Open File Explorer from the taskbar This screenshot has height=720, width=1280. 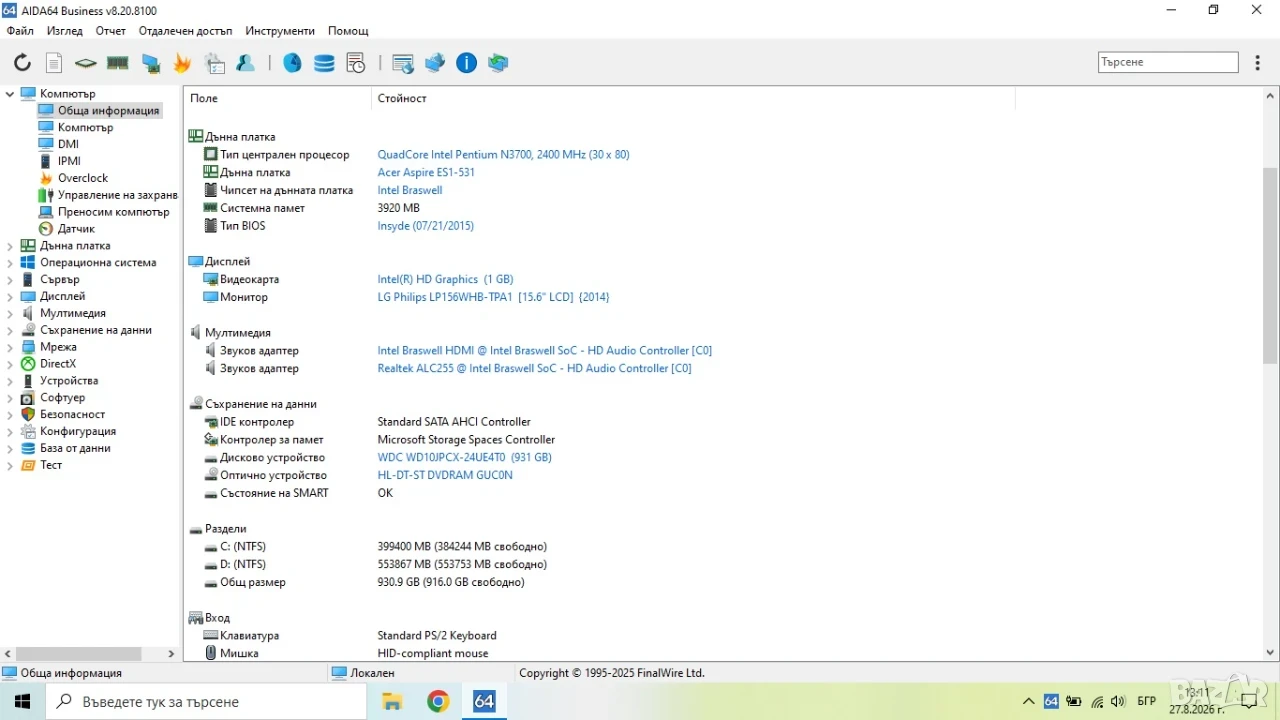(x=392, y=701)
